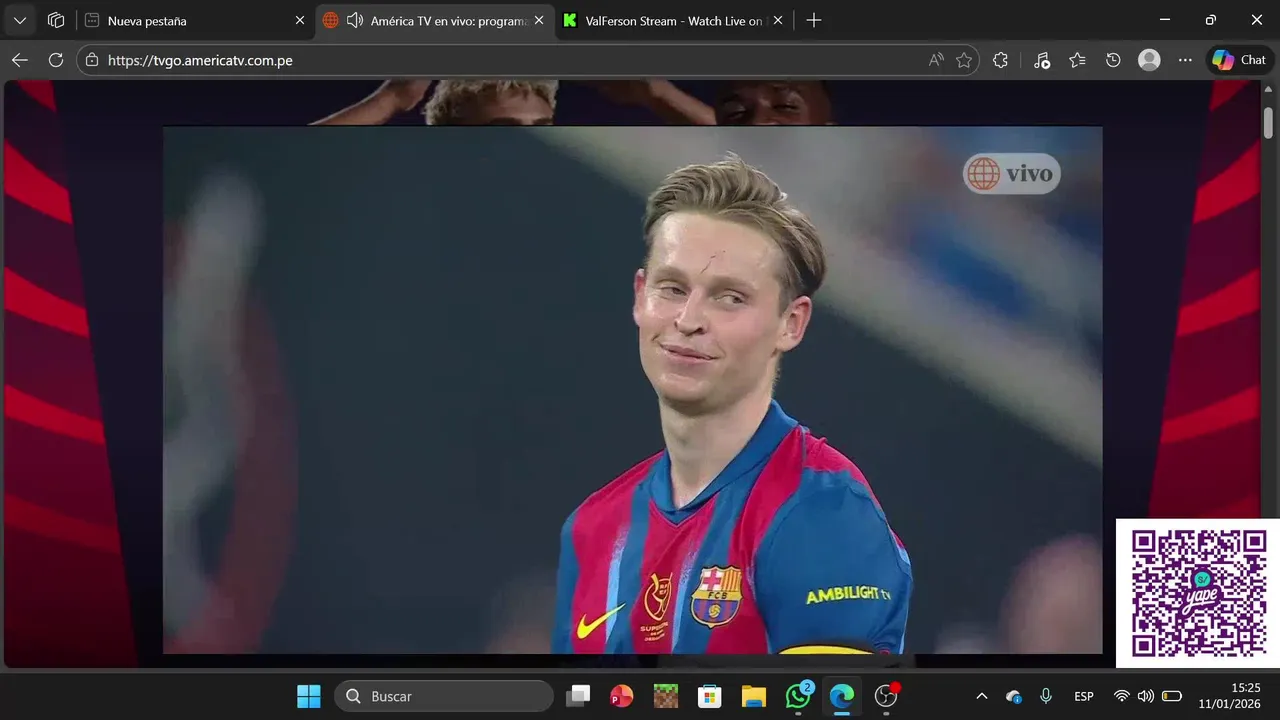The image size is (1280, 720).
Task: Change the ESP input language
Action: point(1084,696)
